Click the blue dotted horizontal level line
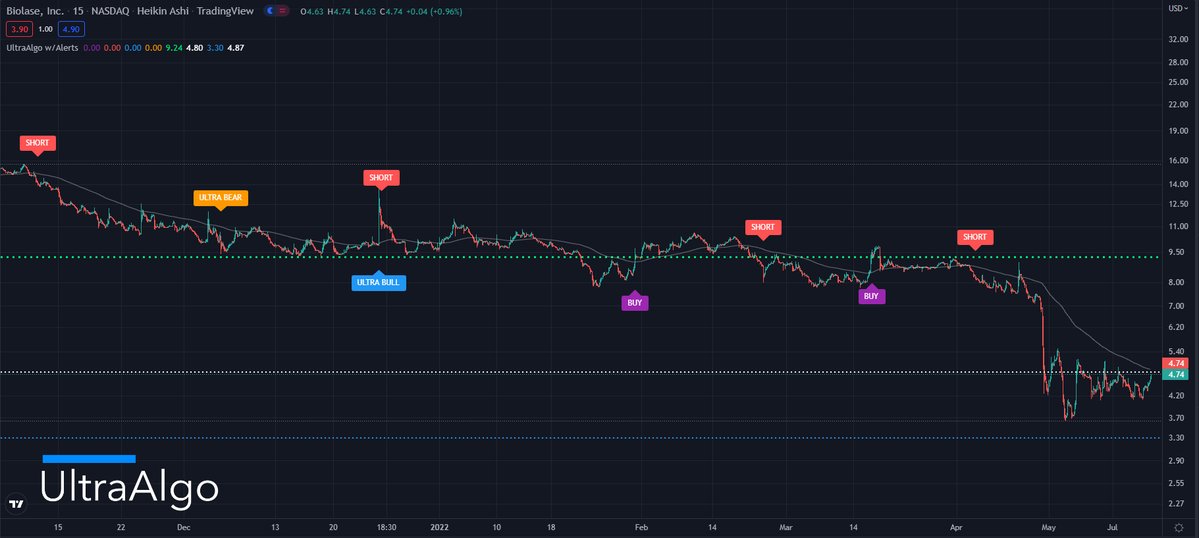This screenshot has height=538, width=1199. tap(580, 438)
